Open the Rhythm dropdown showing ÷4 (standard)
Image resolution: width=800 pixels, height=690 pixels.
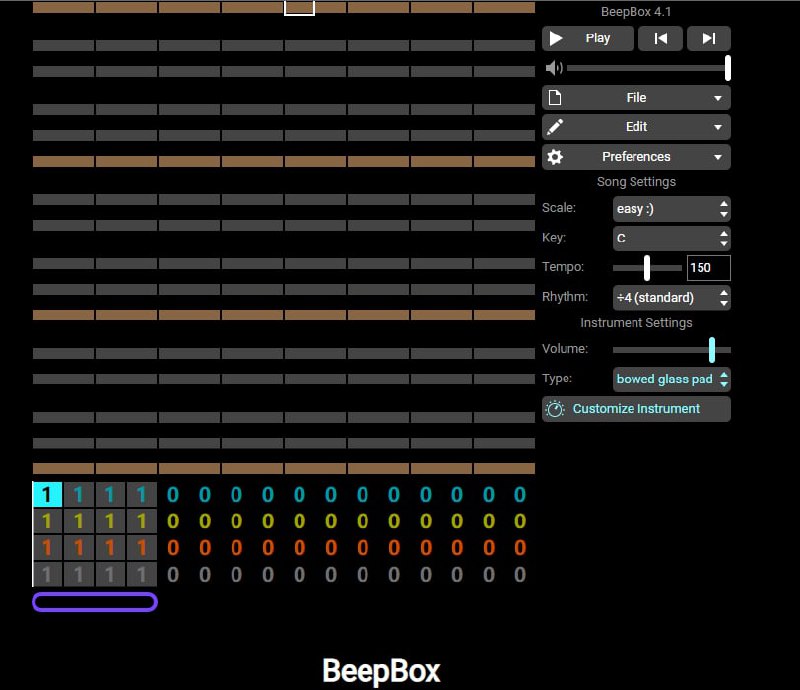click(x=671, y=298)
